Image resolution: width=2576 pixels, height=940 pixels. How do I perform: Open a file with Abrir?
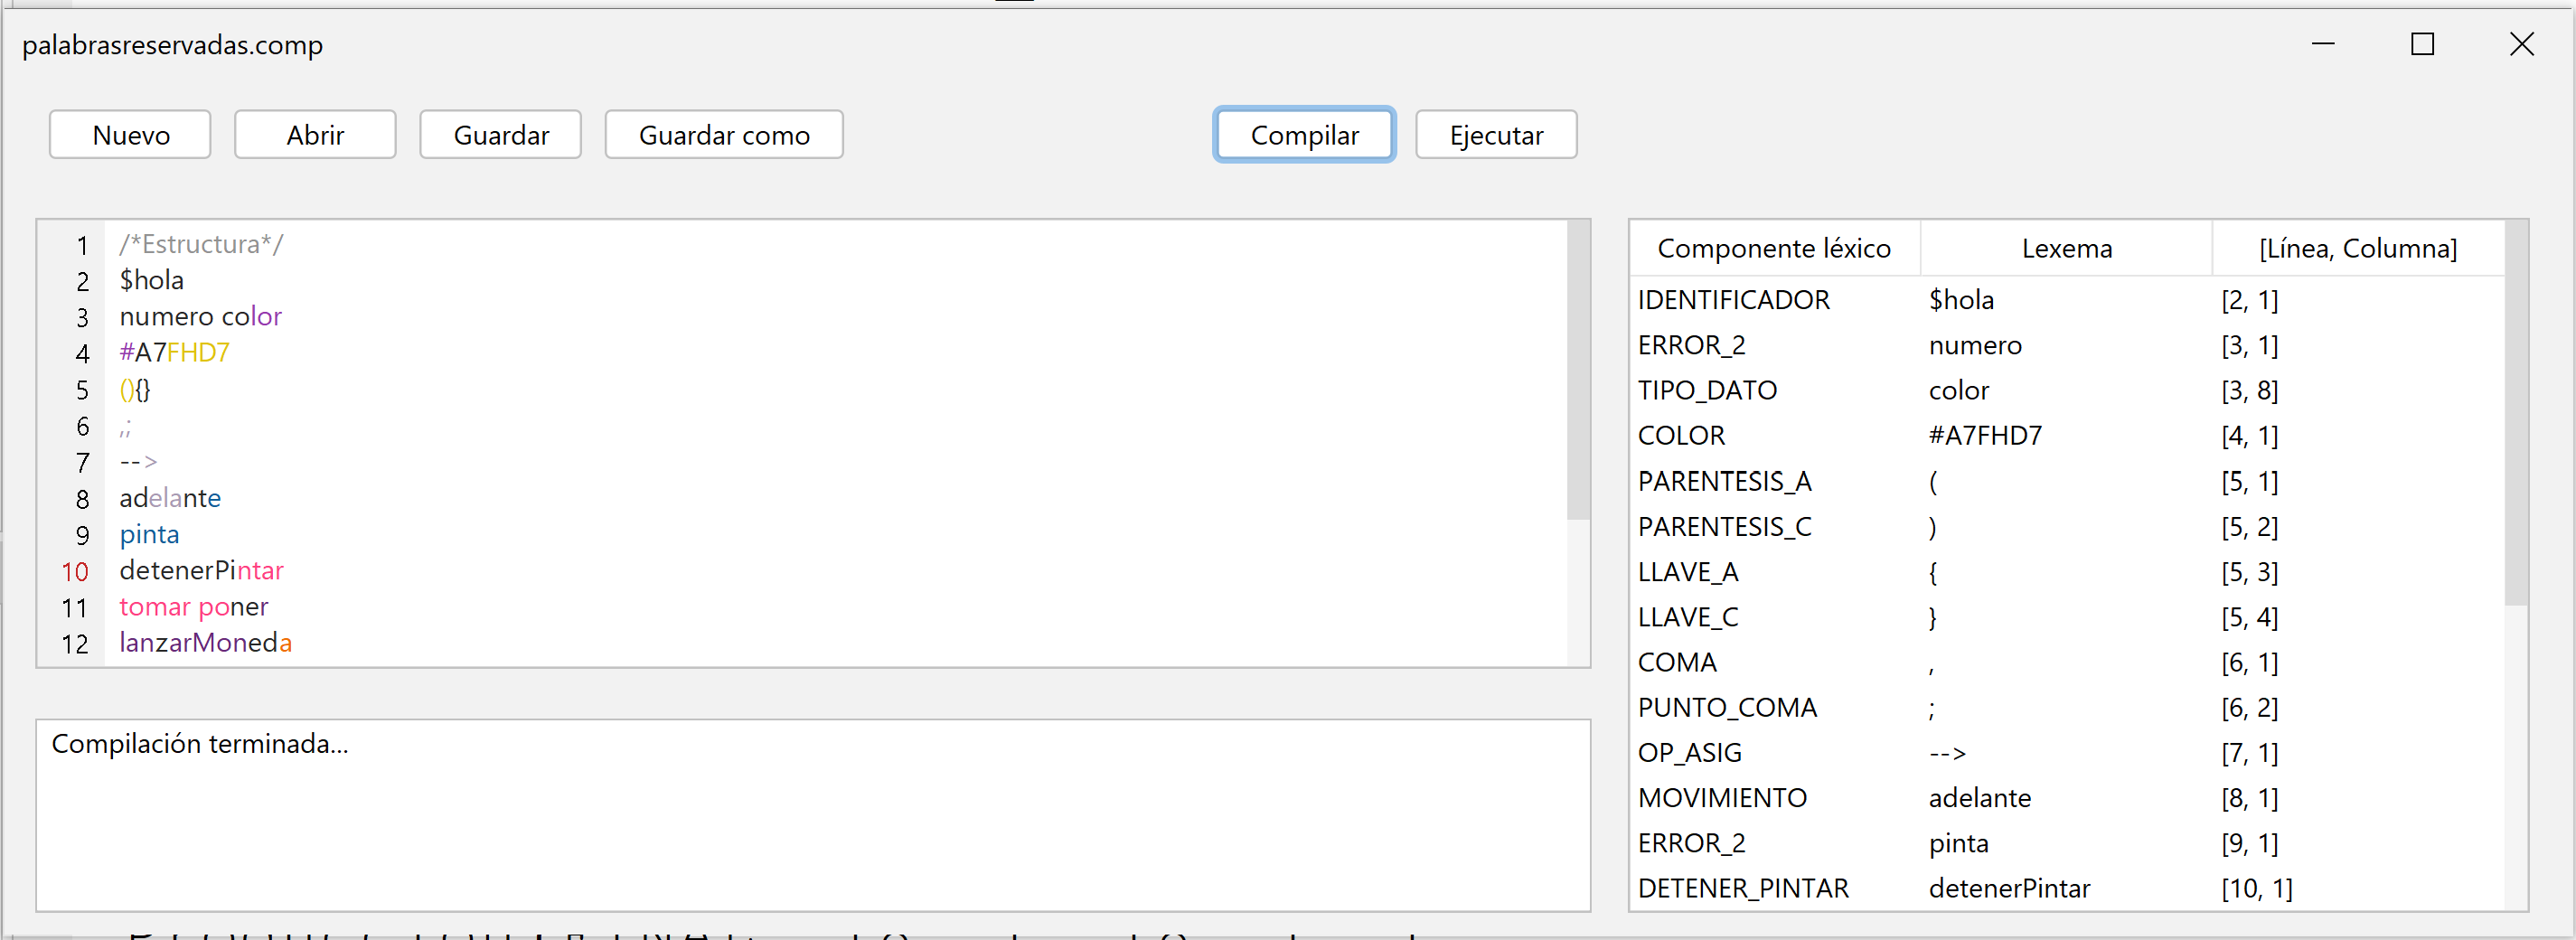coord(315,135)
